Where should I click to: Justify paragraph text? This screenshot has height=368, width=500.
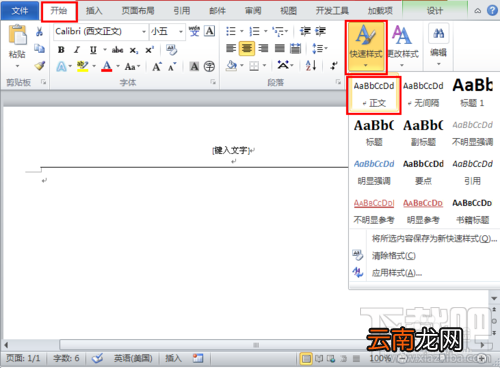[x=280, y=49]
